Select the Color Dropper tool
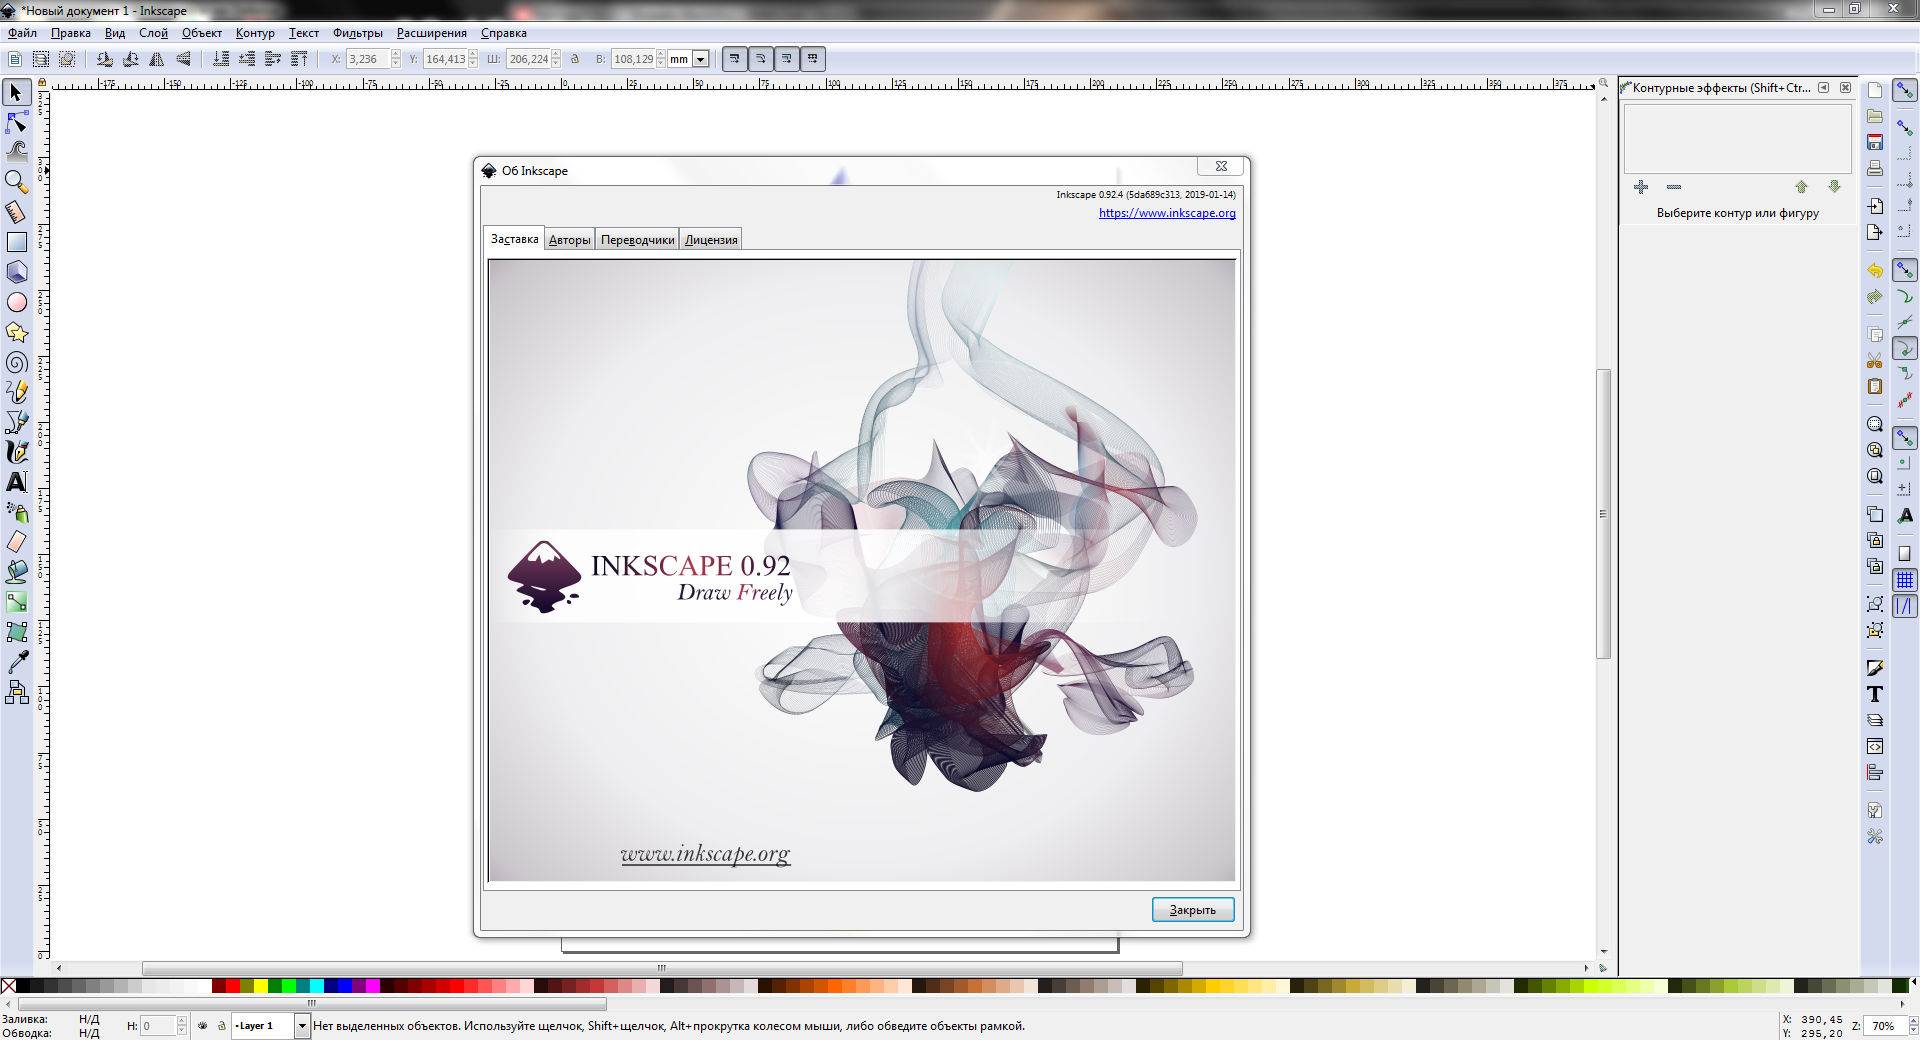 pos(16,662)
